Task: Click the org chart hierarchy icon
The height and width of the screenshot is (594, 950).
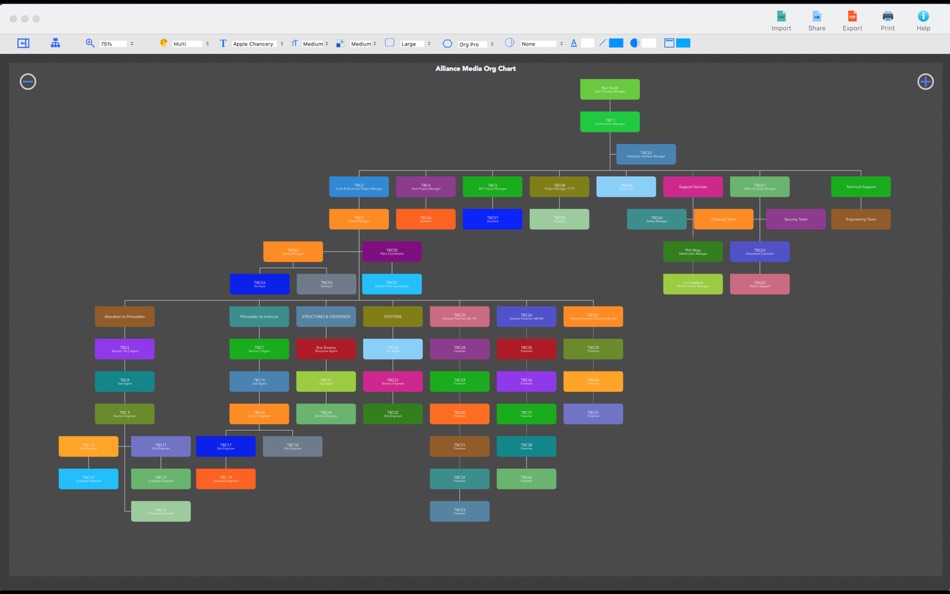Action: pyautogui.click(x=55, y=43)
